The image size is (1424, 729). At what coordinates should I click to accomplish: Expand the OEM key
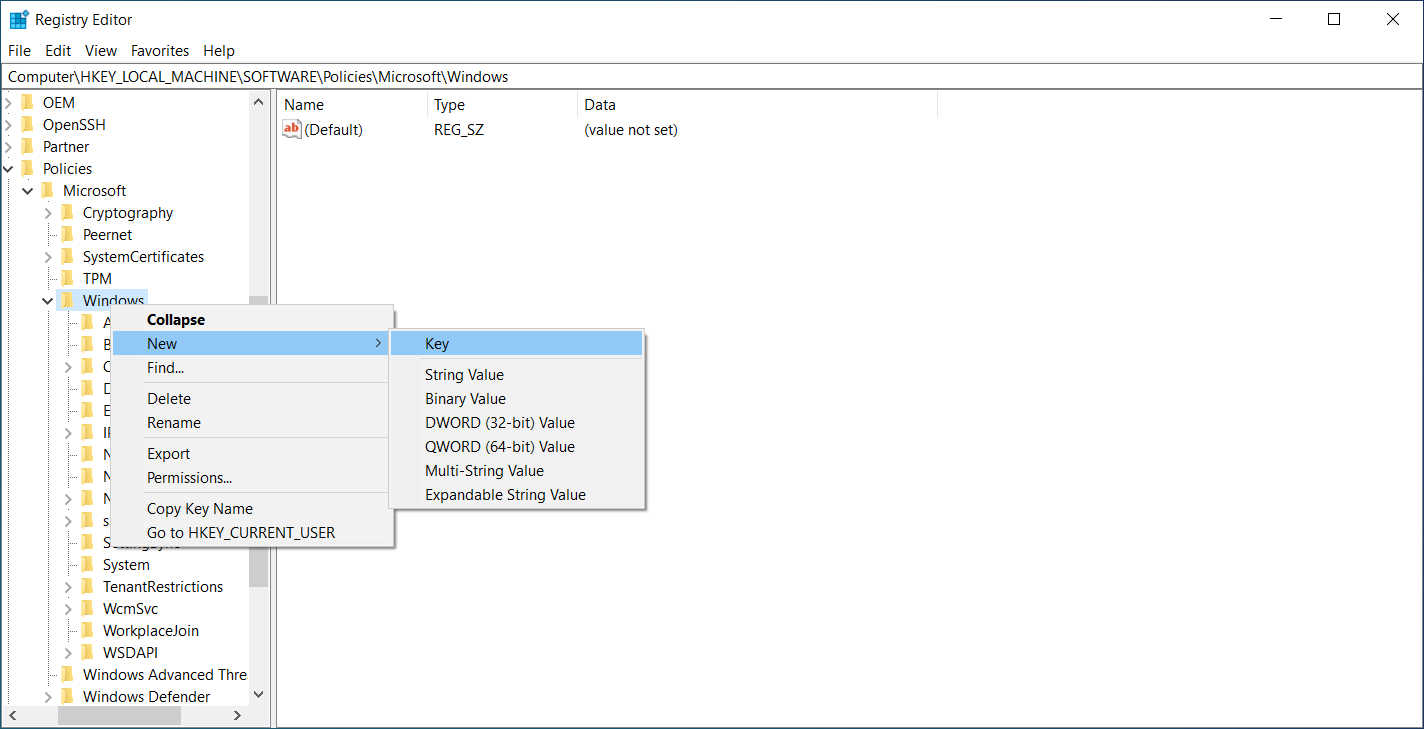[x=8, y=102]
